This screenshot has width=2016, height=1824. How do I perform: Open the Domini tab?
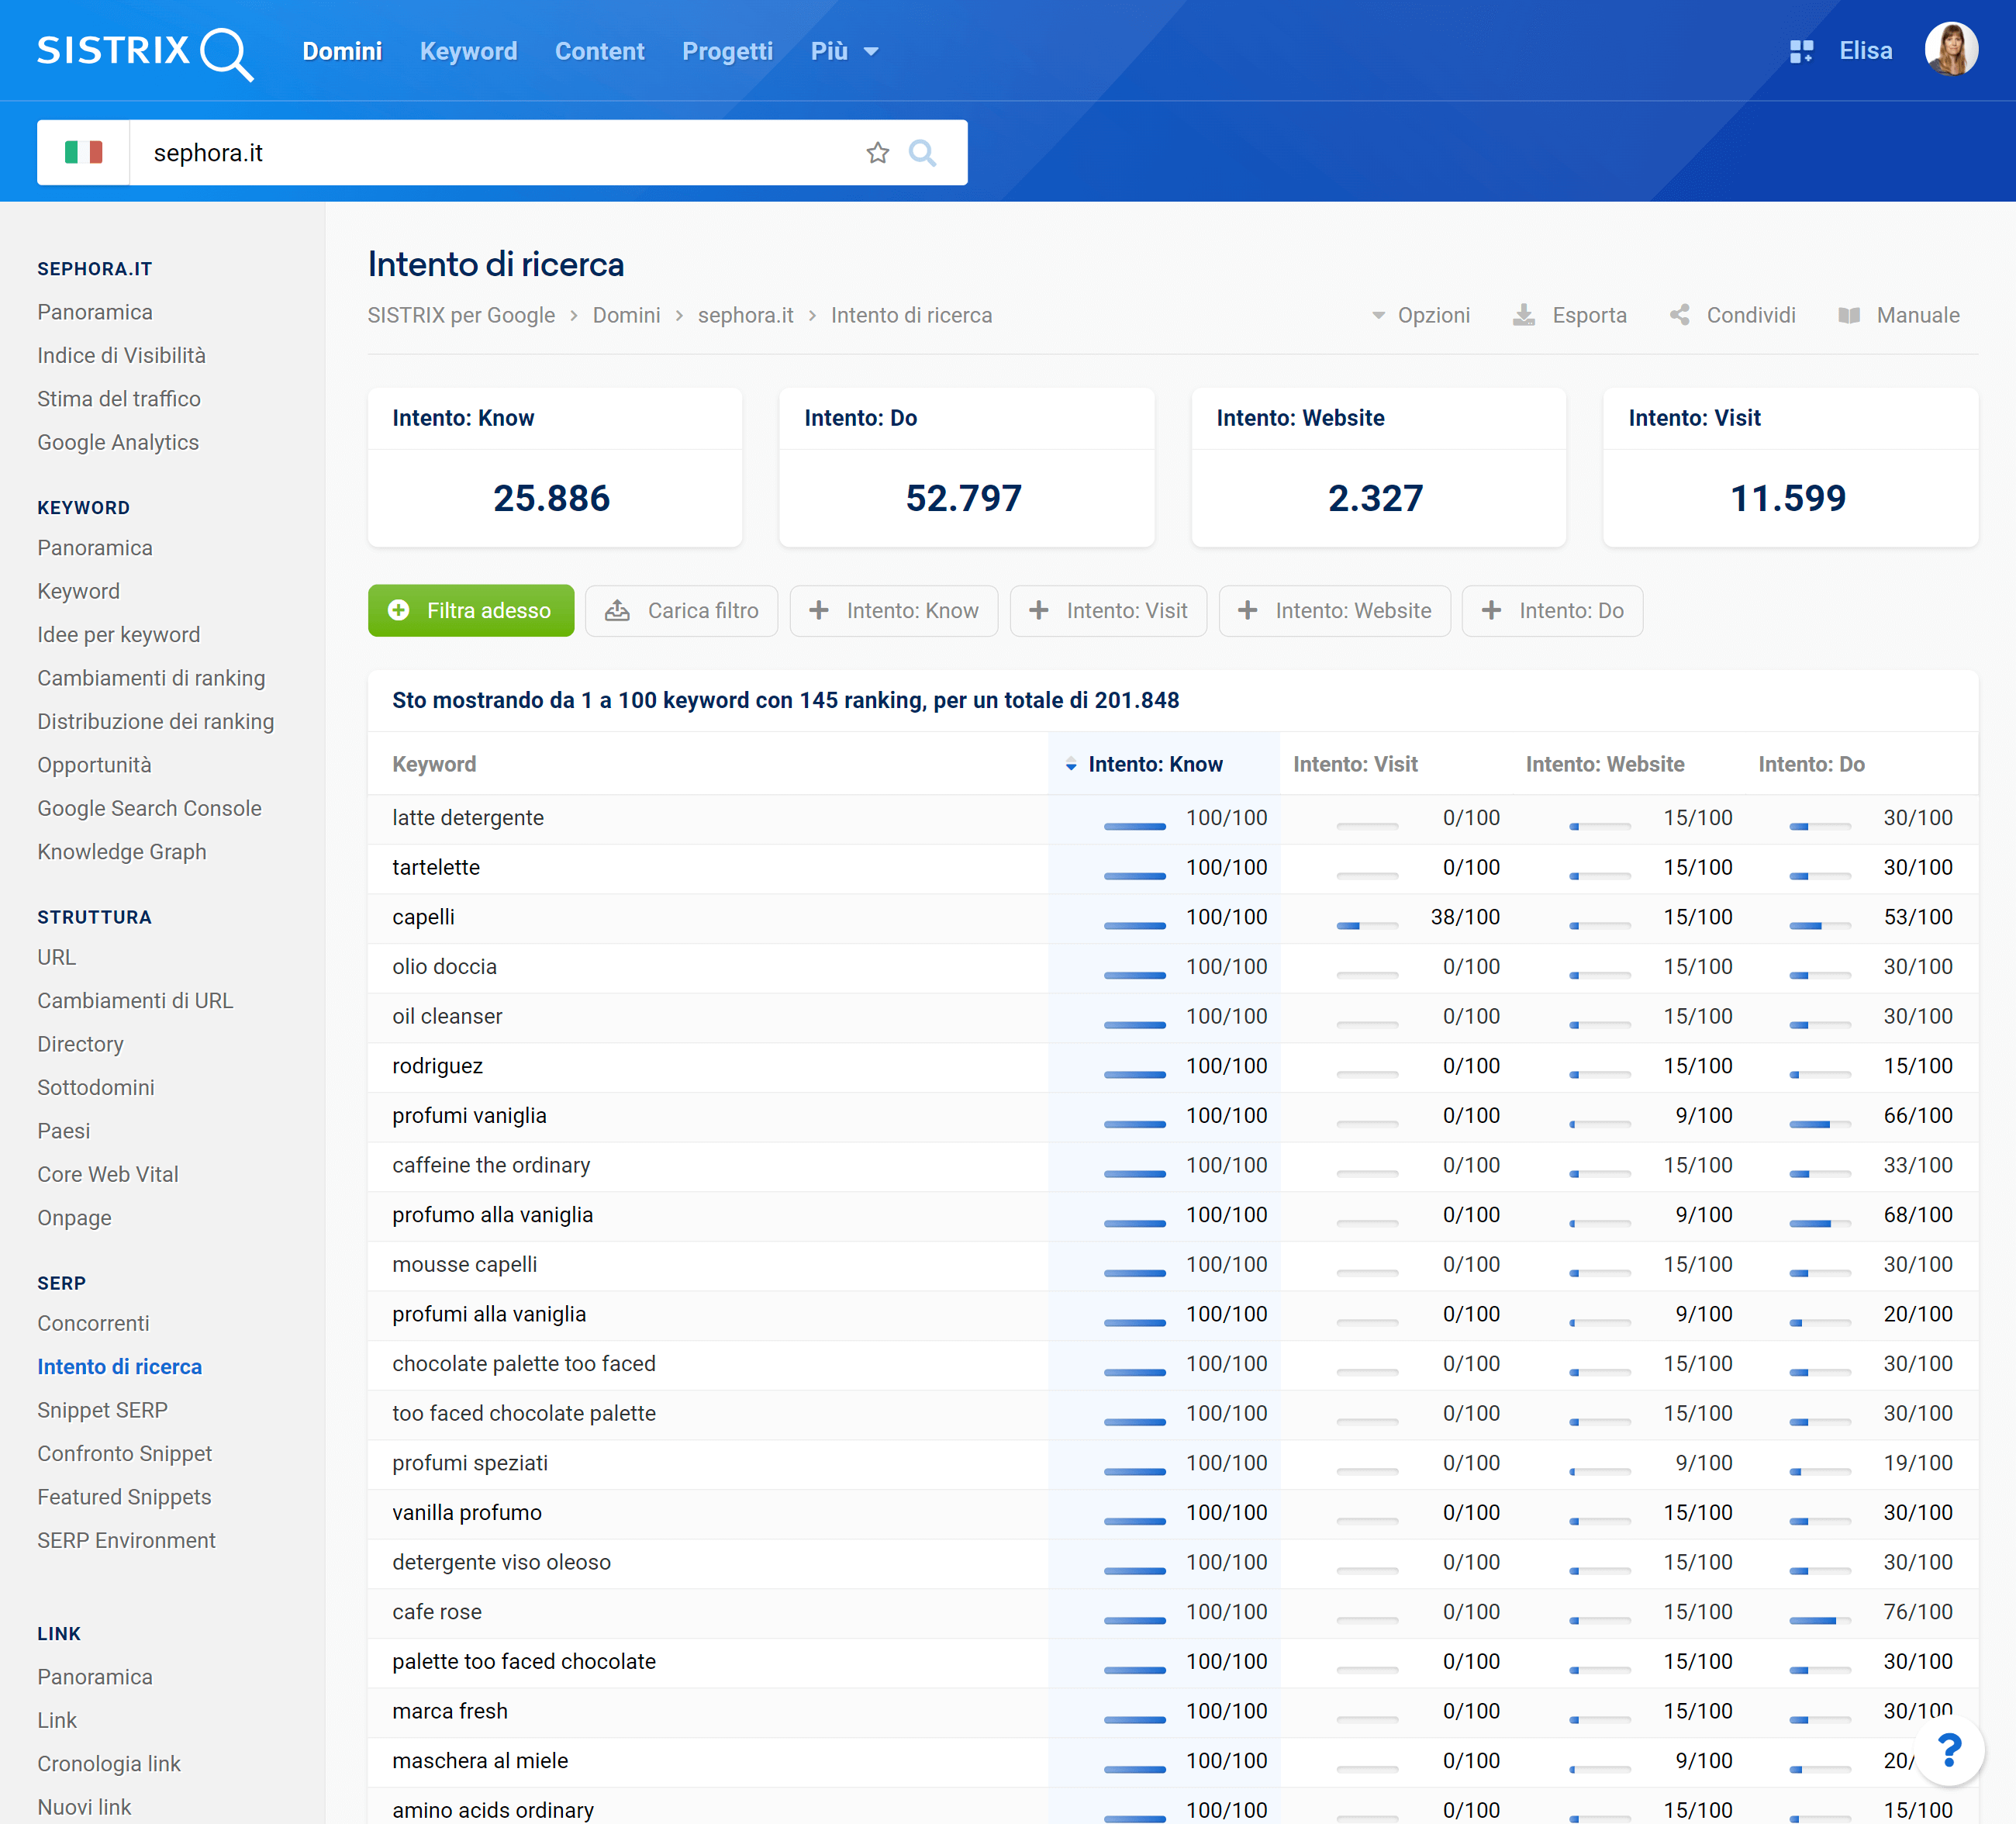click(342, 51)
